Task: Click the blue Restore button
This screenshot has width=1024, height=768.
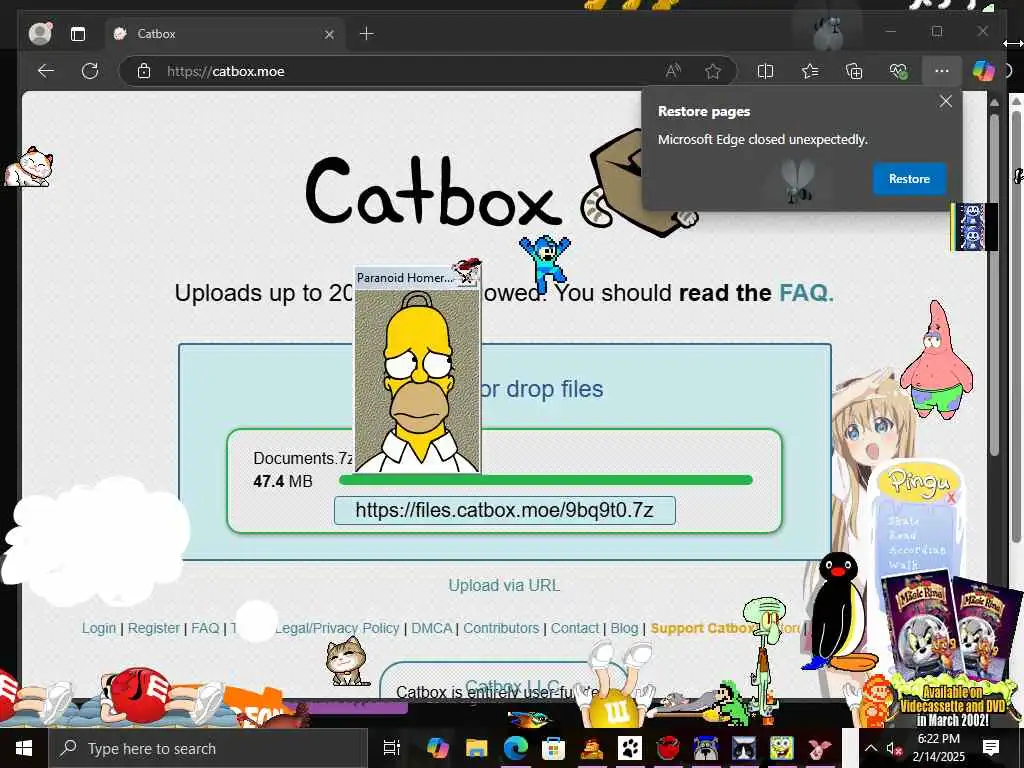Action: [x=909, y=179]
